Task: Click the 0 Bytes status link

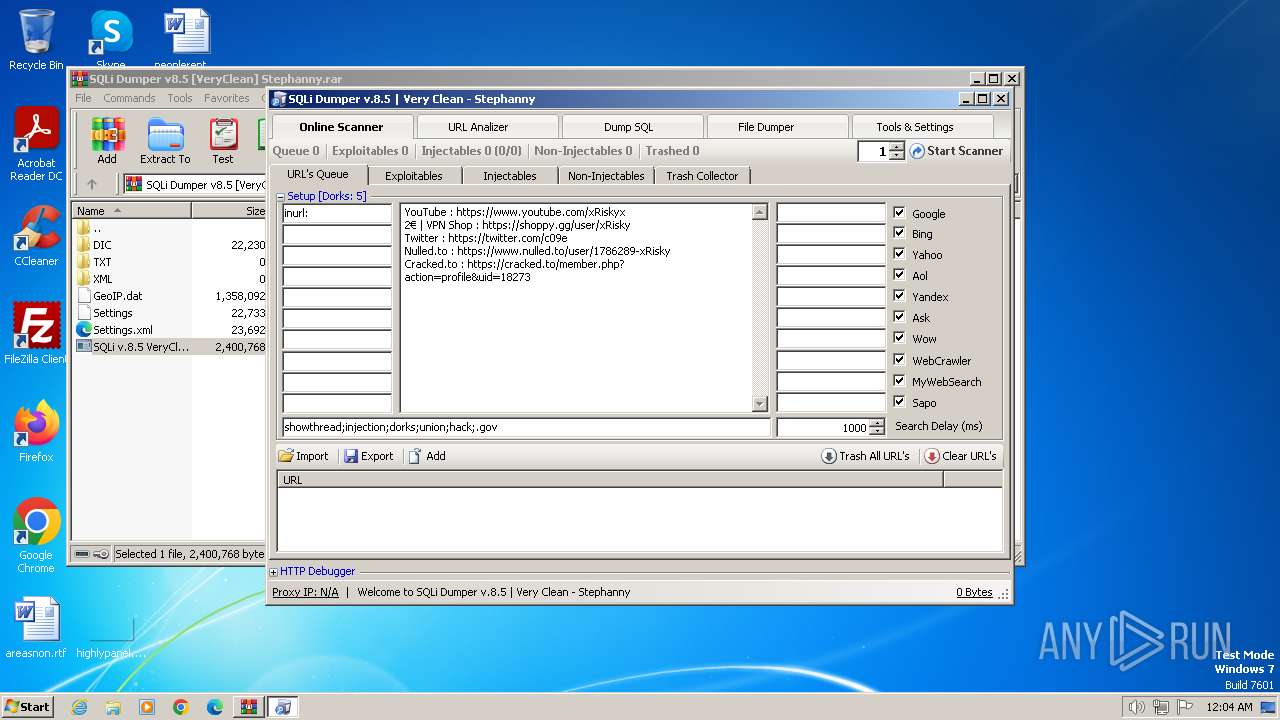Action: (974, 592)
